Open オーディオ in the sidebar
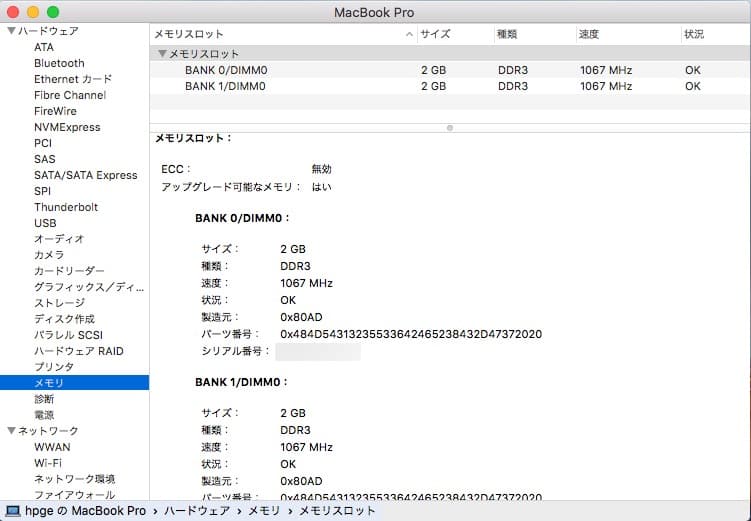 [x=59, y=239]
